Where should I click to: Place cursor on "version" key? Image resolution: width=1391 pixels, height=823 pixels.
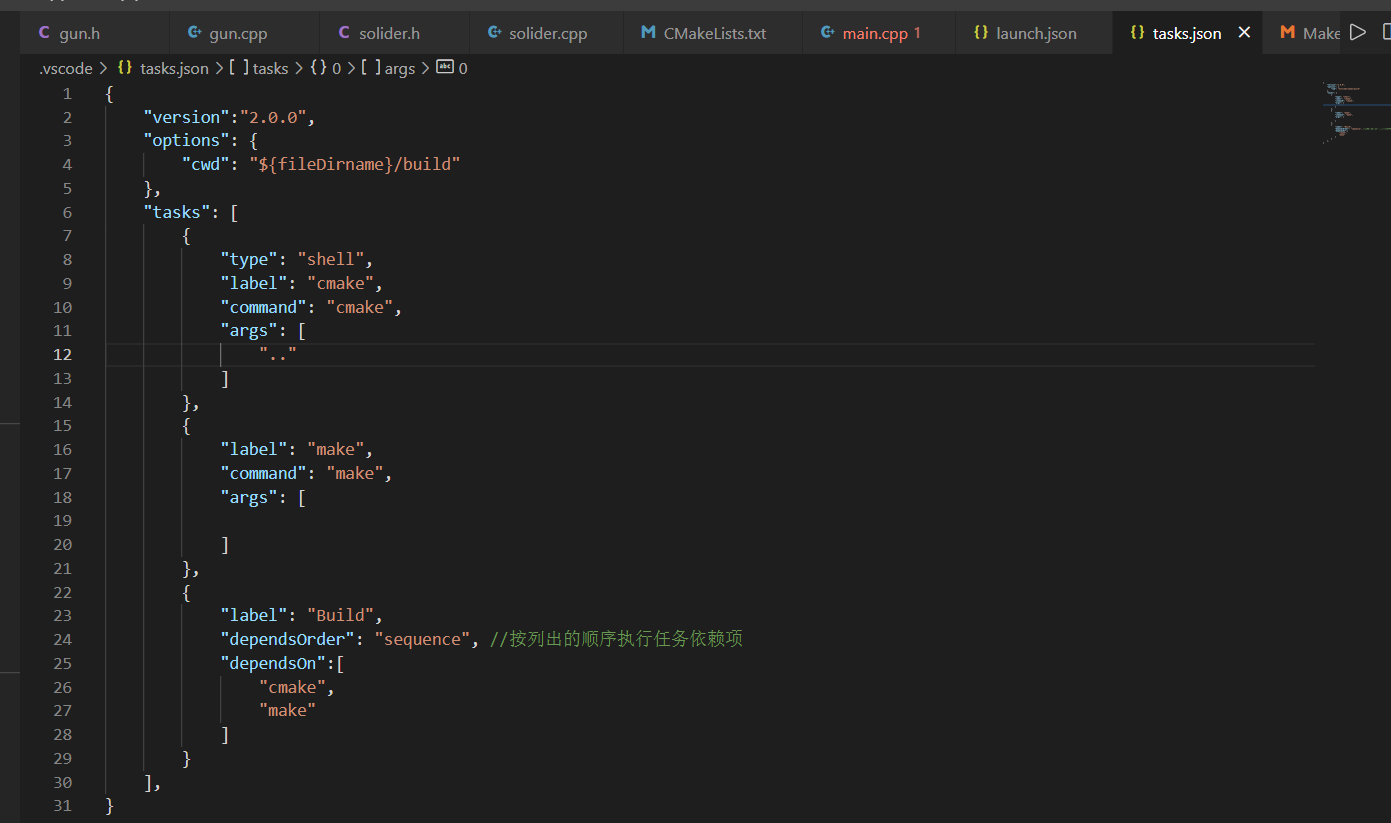click(186, 117)
